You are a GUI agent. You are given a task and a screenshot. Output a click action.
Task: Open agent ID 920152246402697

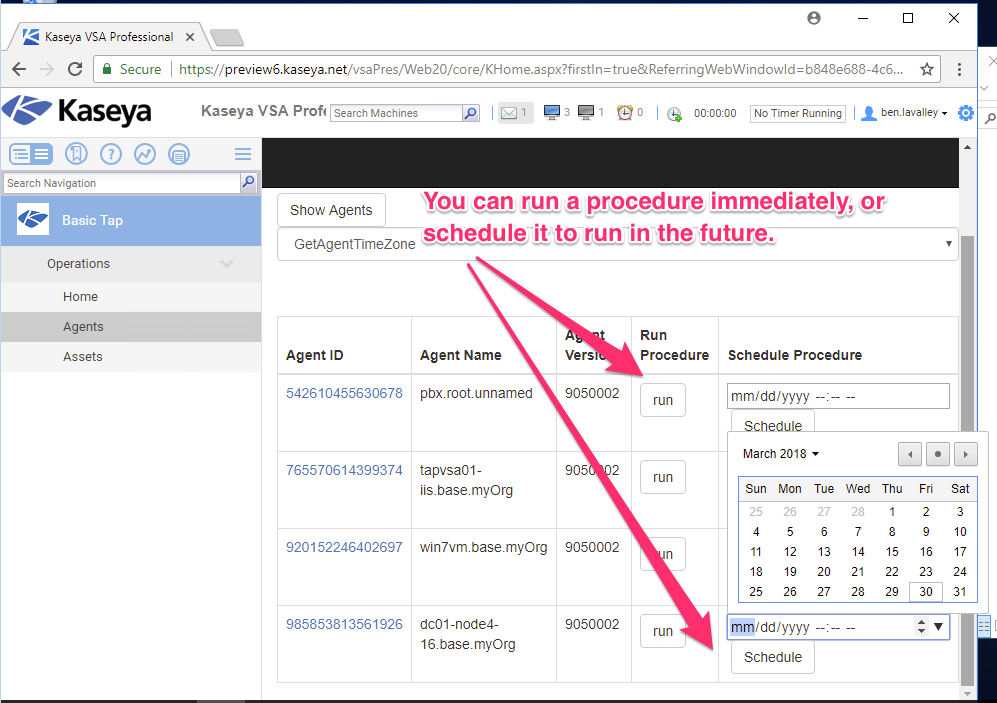click(x=344, y=547)
